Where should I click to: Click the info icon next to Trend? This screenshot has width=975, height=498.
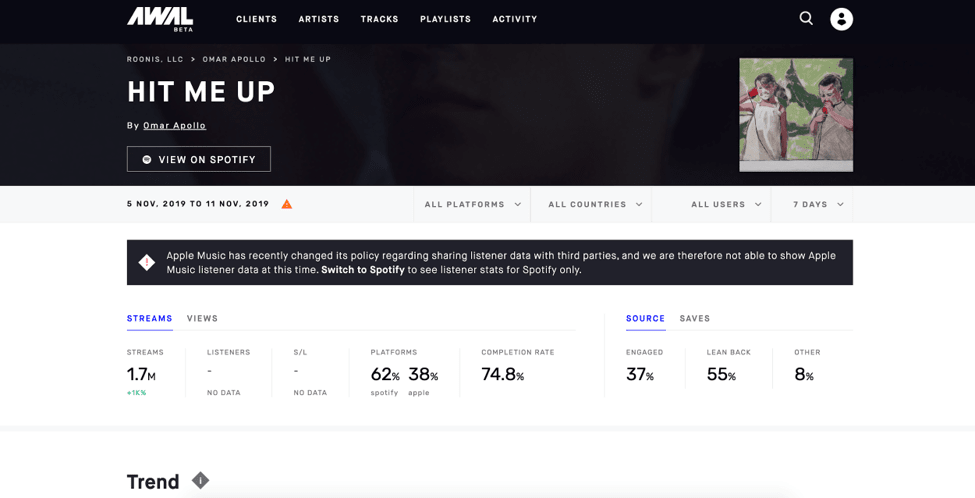coord(200,480)
